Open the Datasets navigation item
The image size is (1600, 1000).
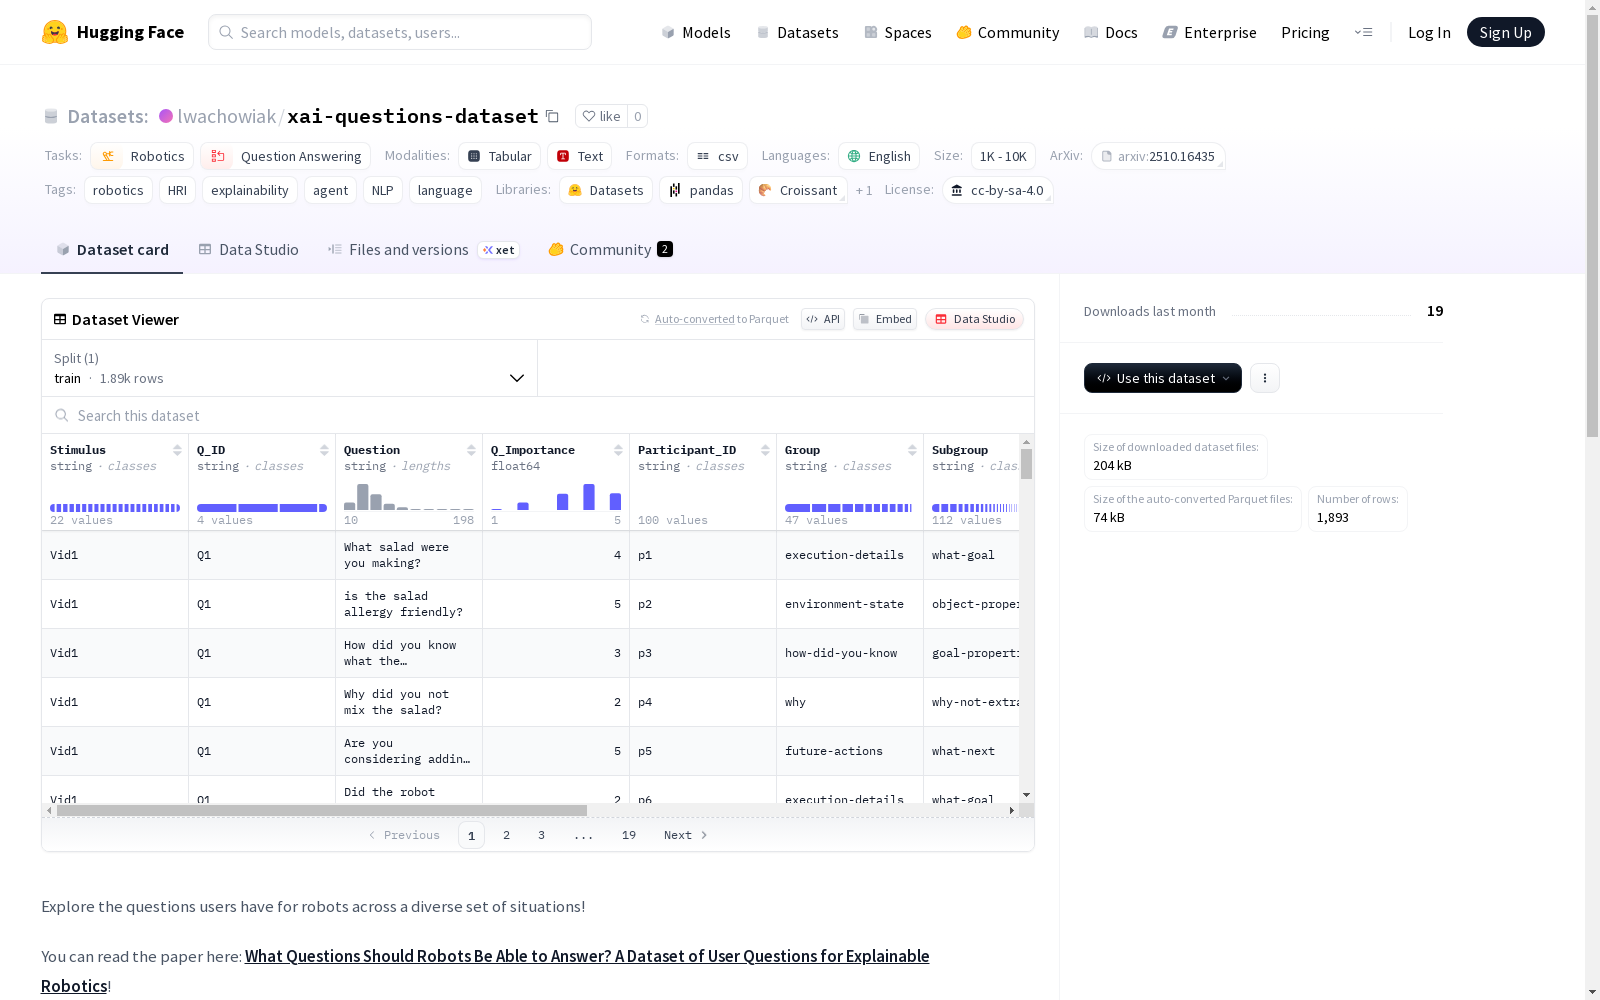797,32
